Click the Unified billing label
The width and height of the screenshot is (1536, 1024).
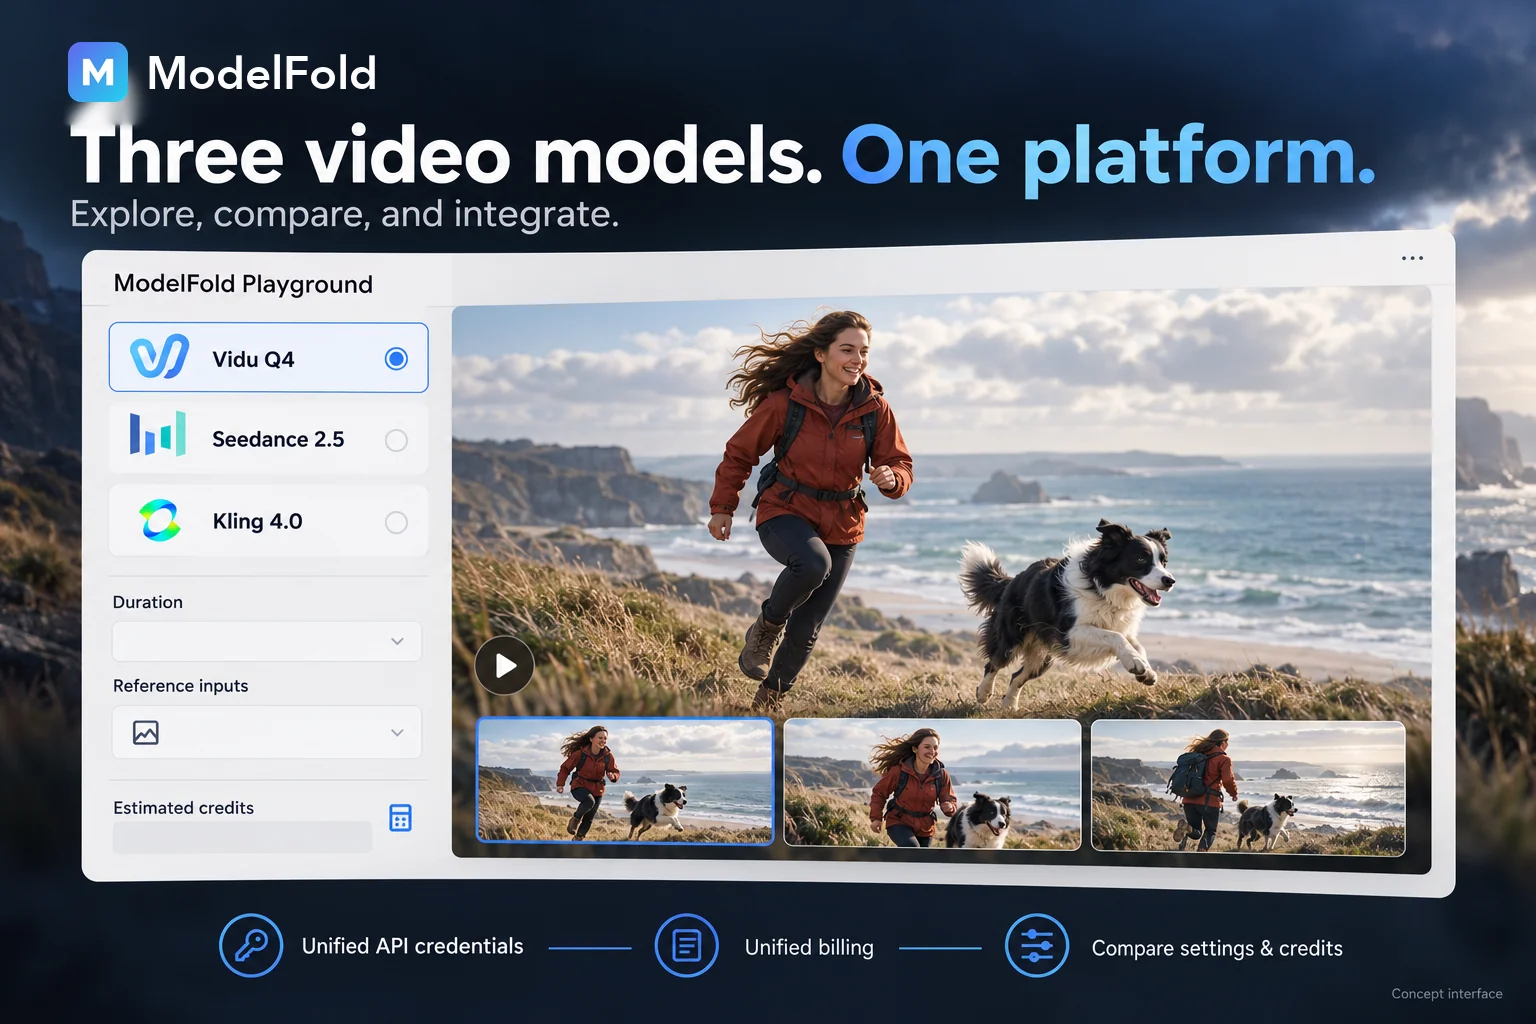(x=809, y=947)
